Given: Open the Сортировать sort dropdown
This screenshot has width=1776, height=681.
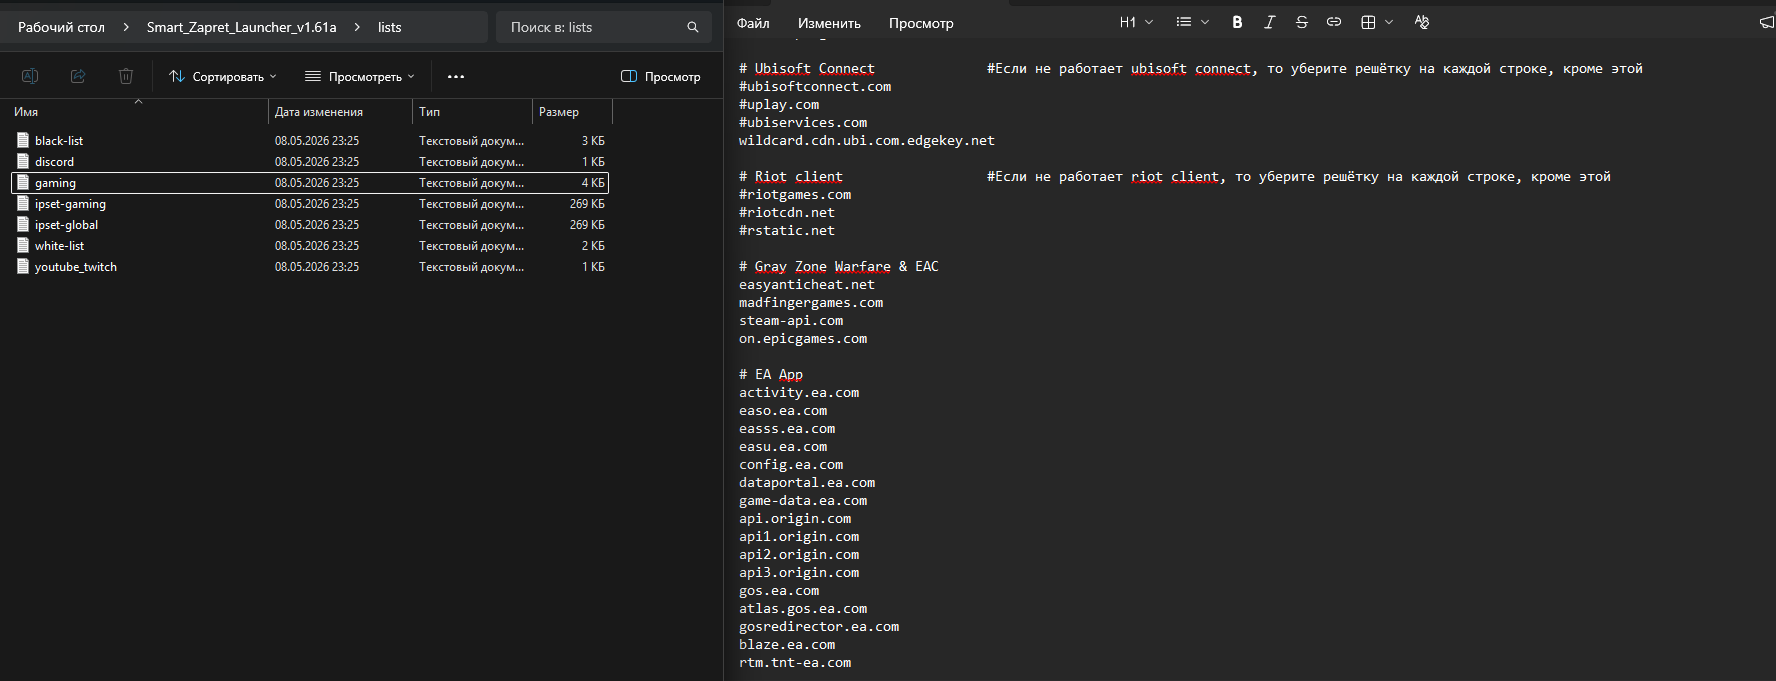Looking at the screenshot, I should 223,76.
